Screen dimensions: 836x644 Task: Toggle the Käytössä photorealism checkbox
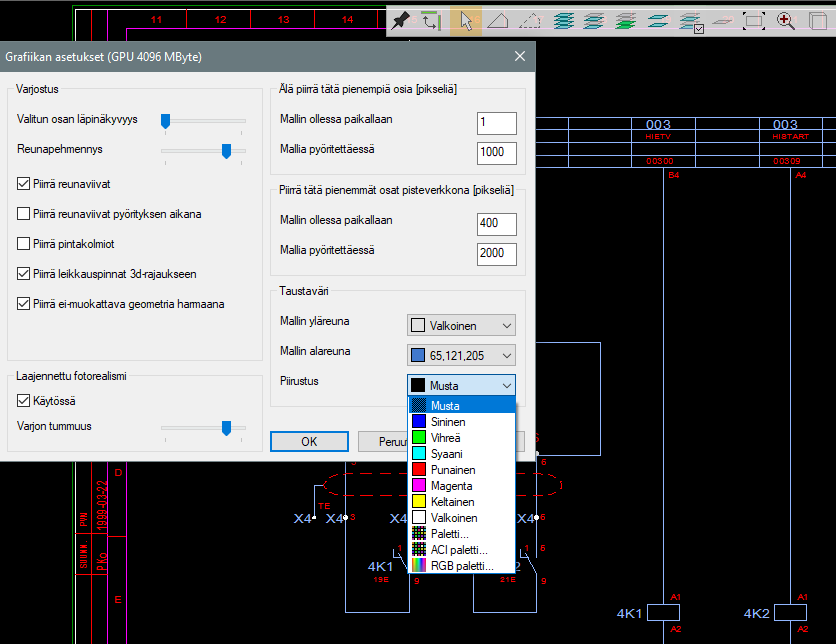coord(24,401)
